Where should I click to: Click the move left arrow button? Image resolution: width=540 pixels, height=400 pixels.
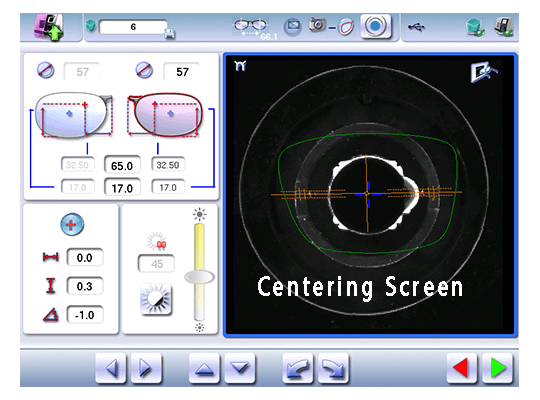click(x=111, y=368)
